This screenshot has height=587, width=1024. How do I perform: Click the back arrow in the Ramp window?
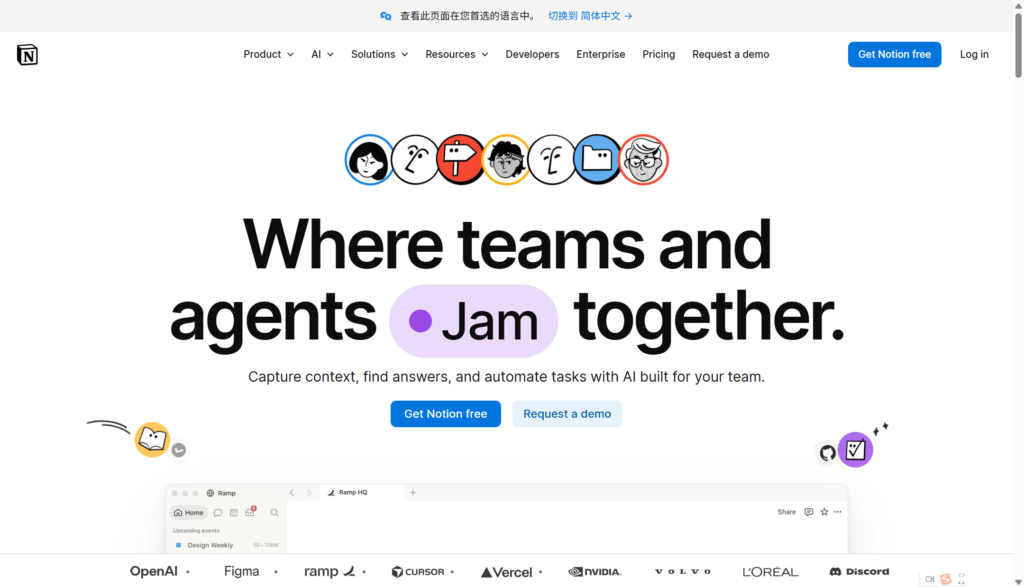[292, 492]
